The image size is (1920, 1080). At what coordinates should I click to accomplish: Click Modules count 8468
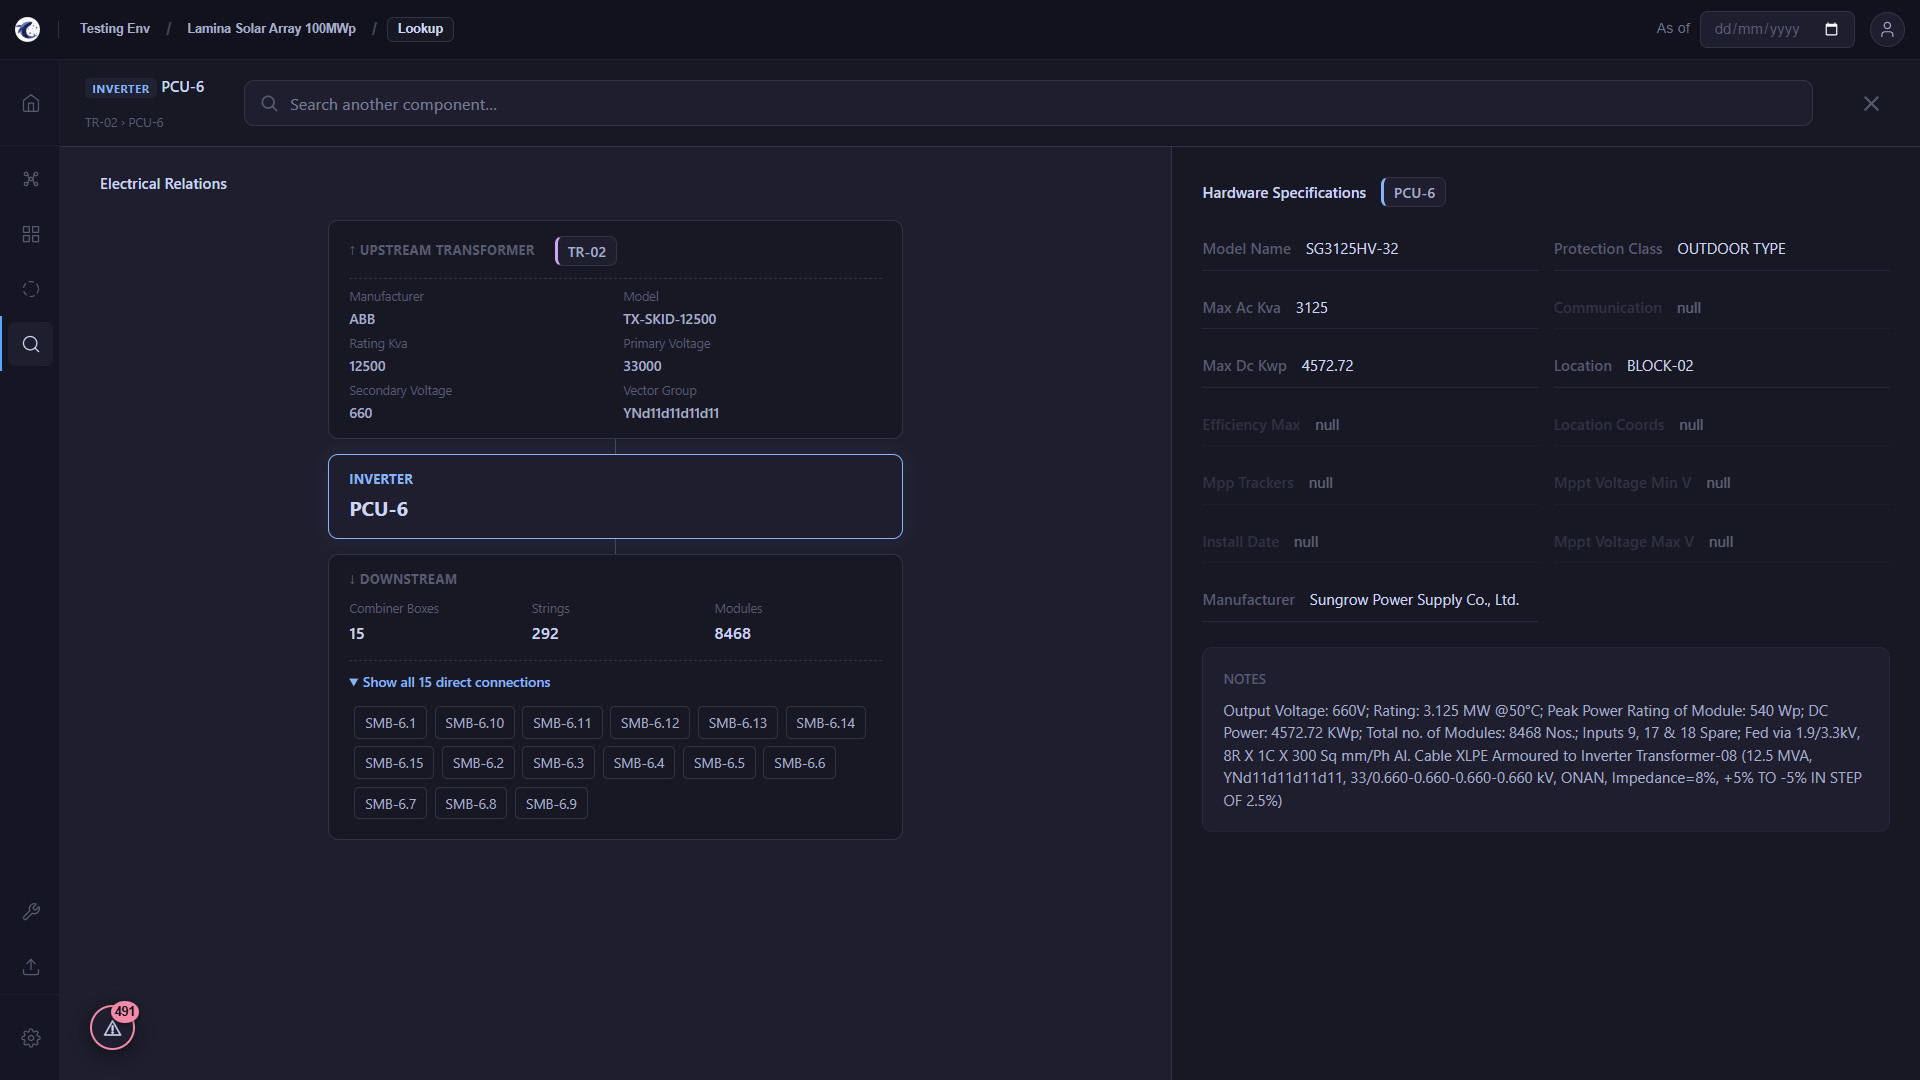tap(732, 634)
